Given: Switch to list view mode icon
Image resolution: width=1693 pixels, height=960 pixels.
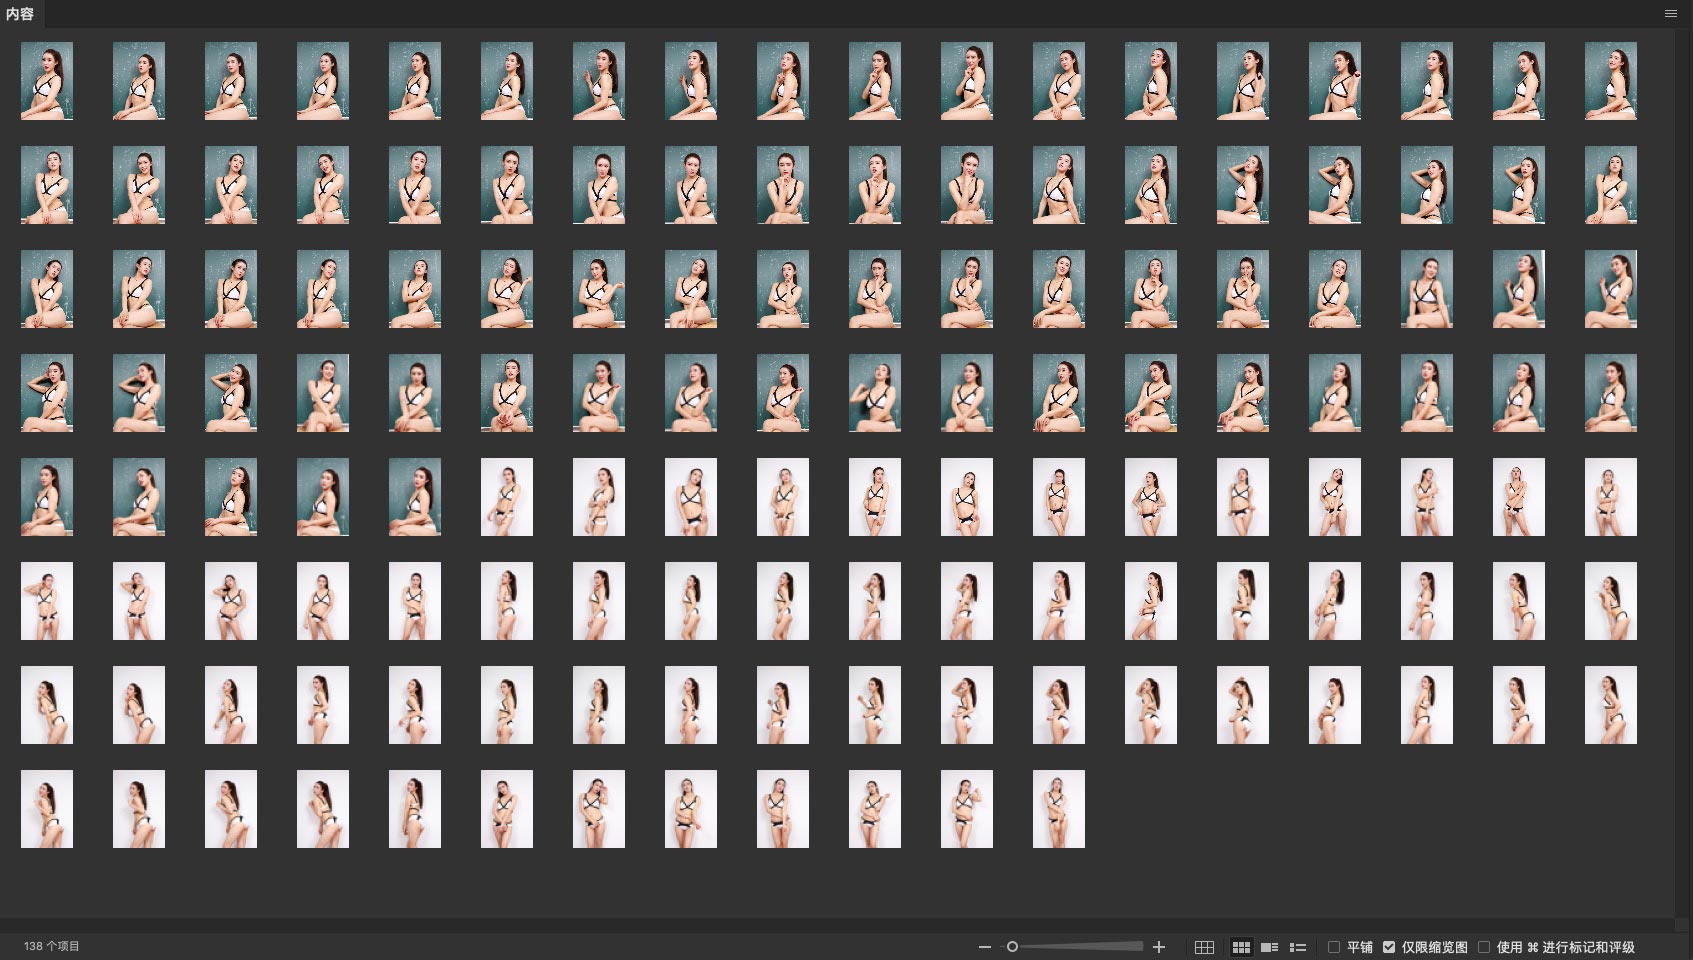Looking at the screenshot, I should (1298, 947).
